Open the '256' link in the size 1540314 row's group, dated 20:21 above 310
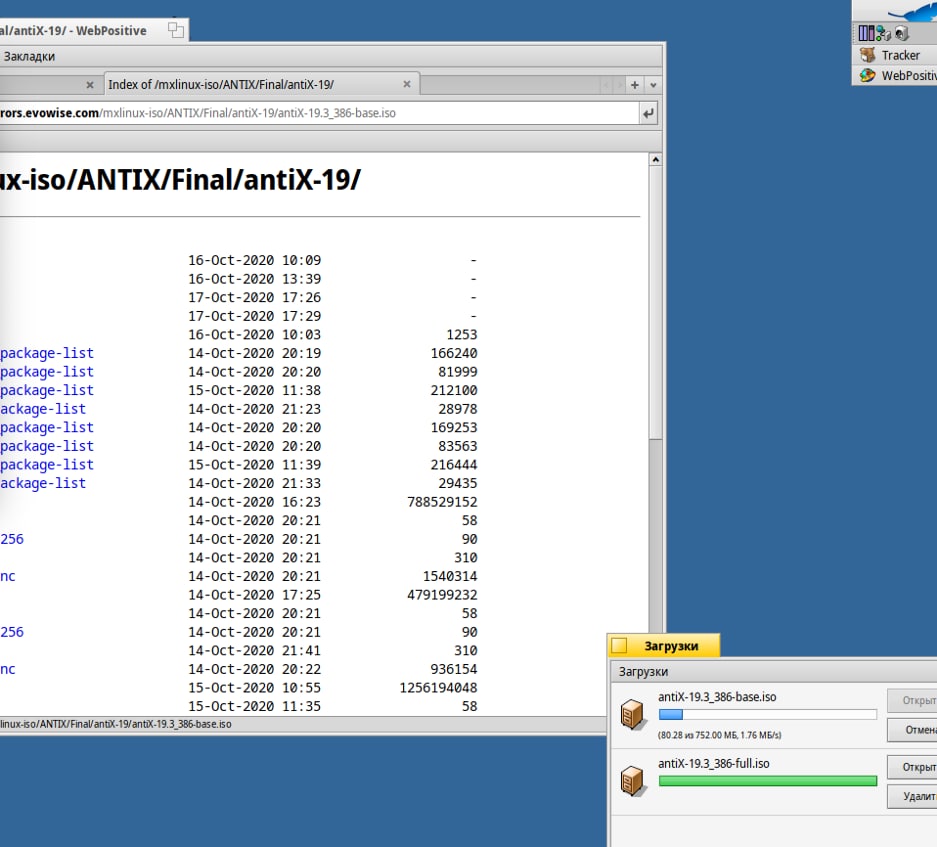This screenshot has height=847, width=937. tap(12, 539)
